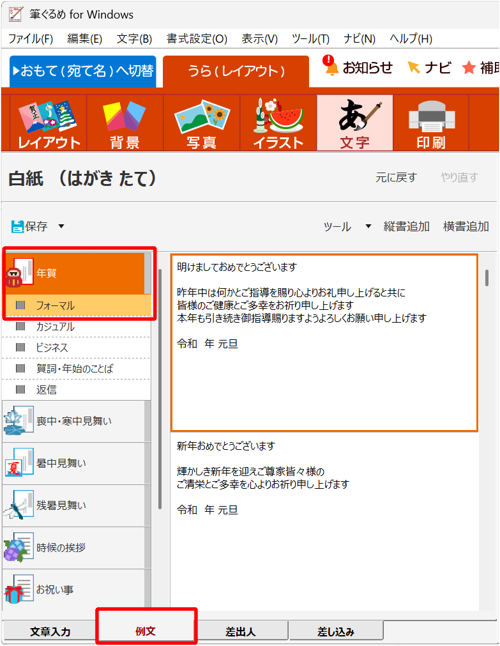Image resolution: width=500 pixels, height=646 pixels.
Task: Select the うら(レイアウト) tab
Action: 236,71
